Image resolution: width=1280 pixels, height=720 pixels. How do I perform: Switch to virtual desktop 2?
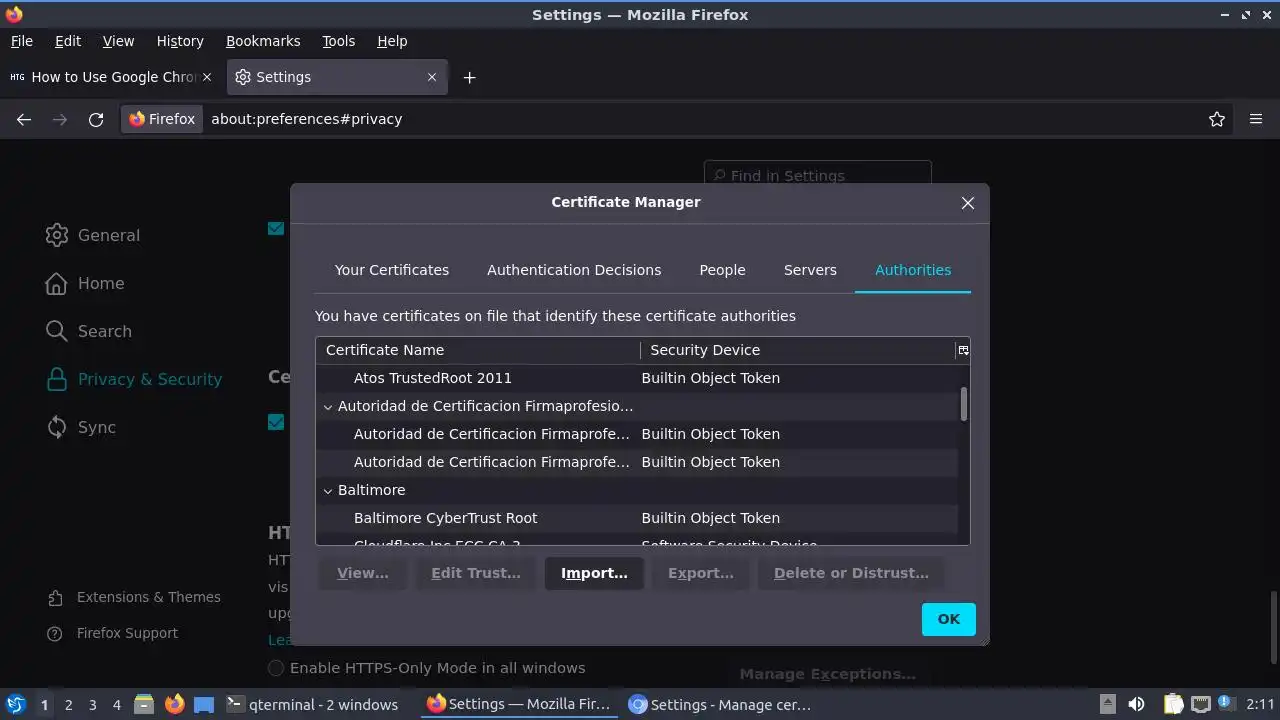(68, 704)
